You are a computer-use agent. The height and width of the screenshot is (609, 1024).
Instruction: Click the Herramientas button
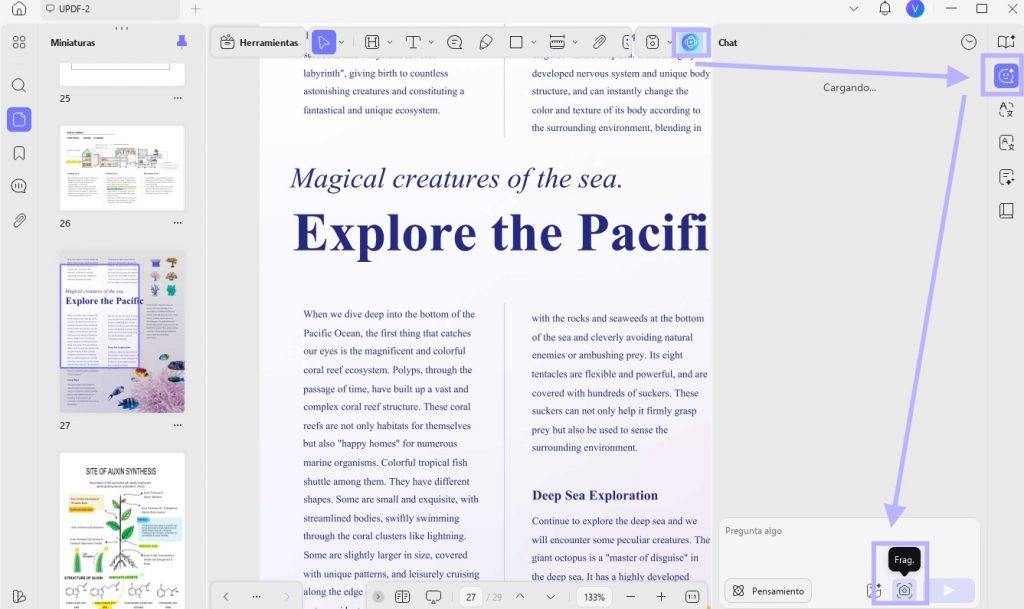point(259,42)
